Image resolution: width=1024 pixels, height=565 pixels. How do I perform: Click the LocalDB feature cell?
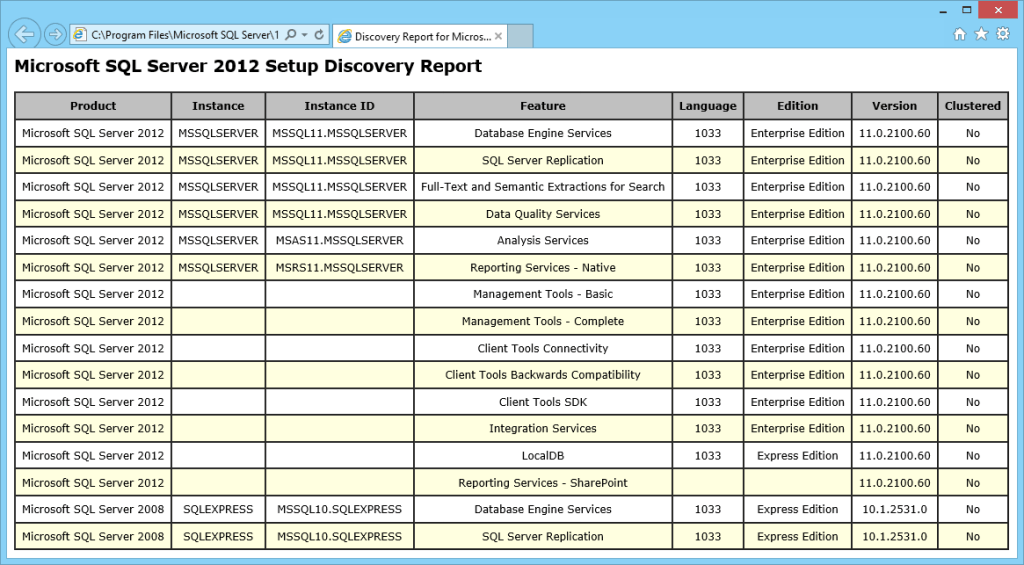543,455
